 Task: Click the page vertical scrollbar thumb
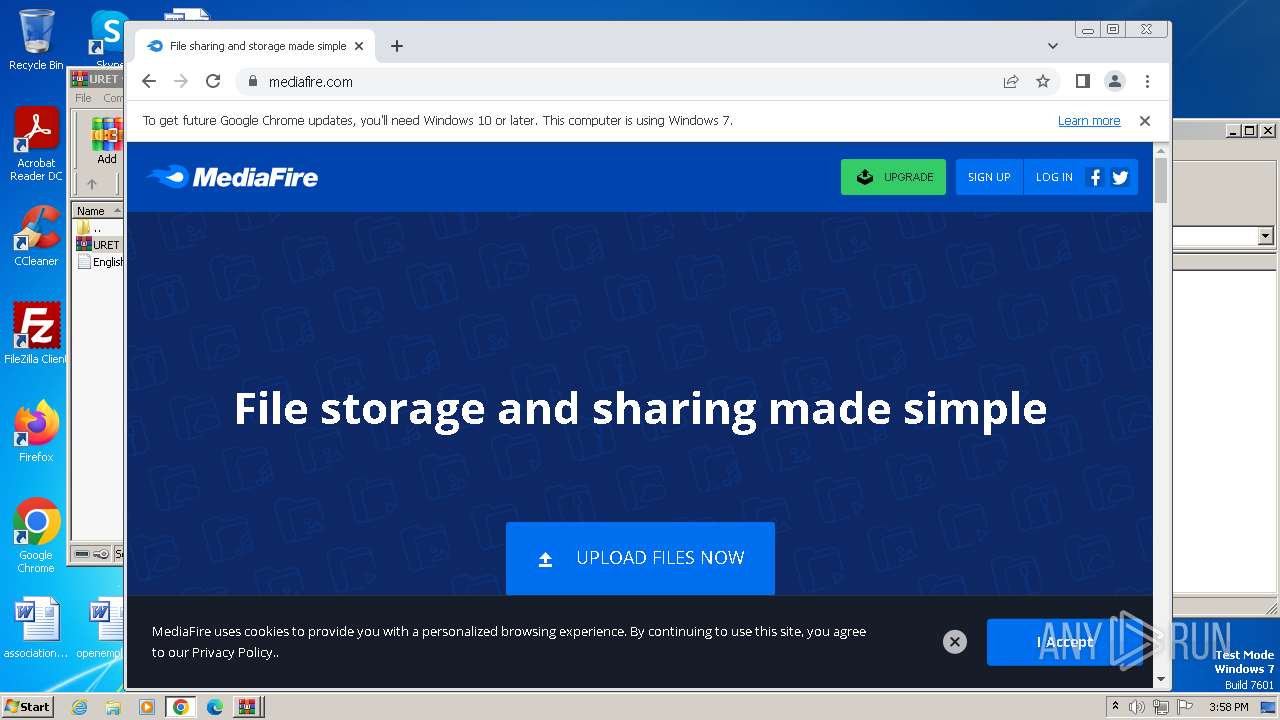(1161, 180)
